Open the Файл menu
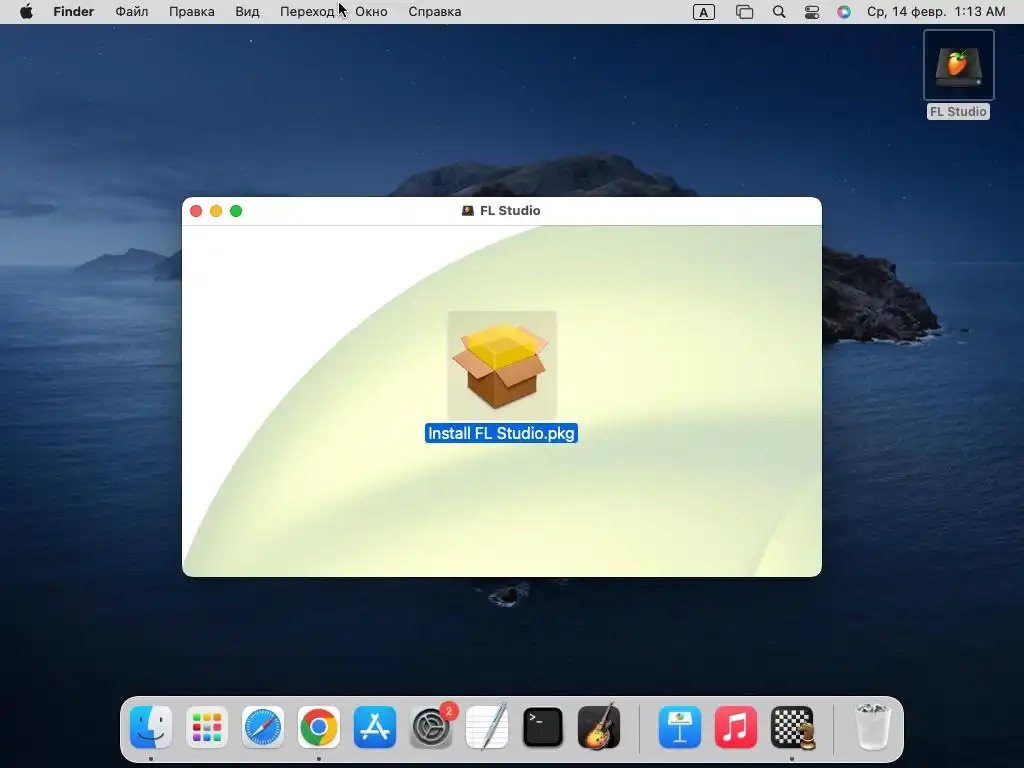 pyautogui.click(x=132, y=12)
